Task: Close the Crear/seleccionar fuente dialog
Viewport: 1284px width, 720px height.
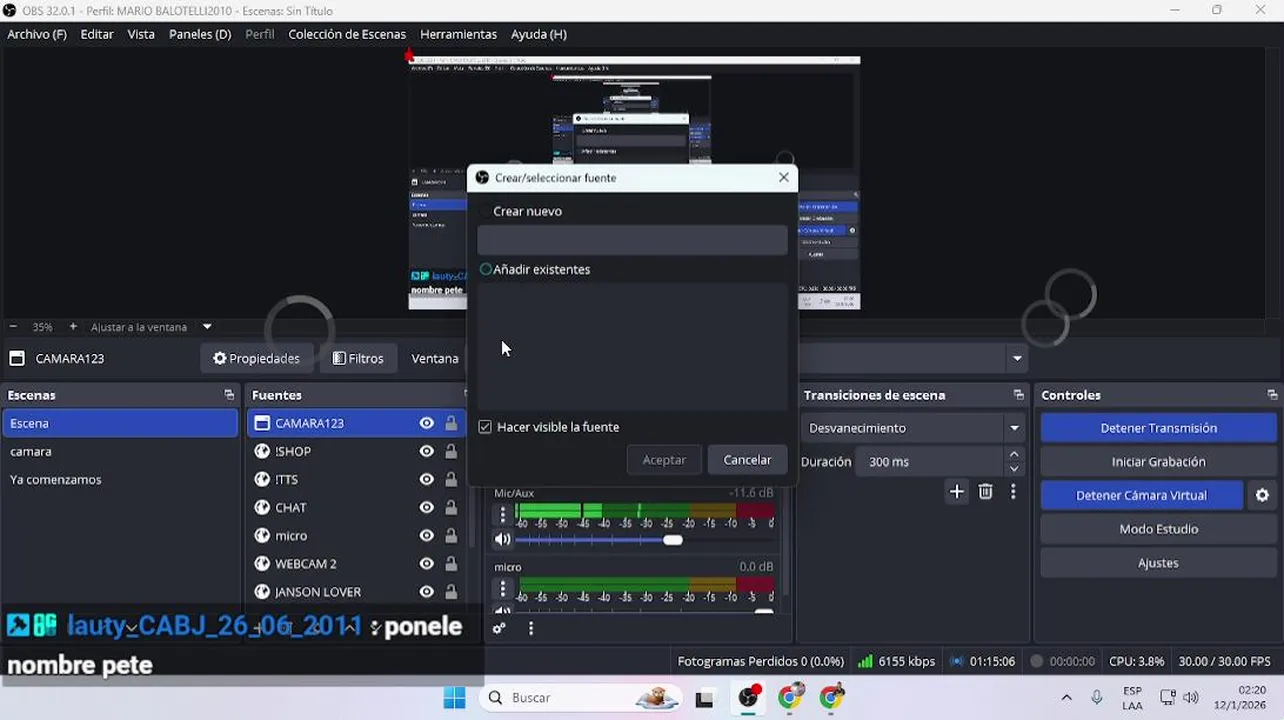Action: click(x=783, y=177)
